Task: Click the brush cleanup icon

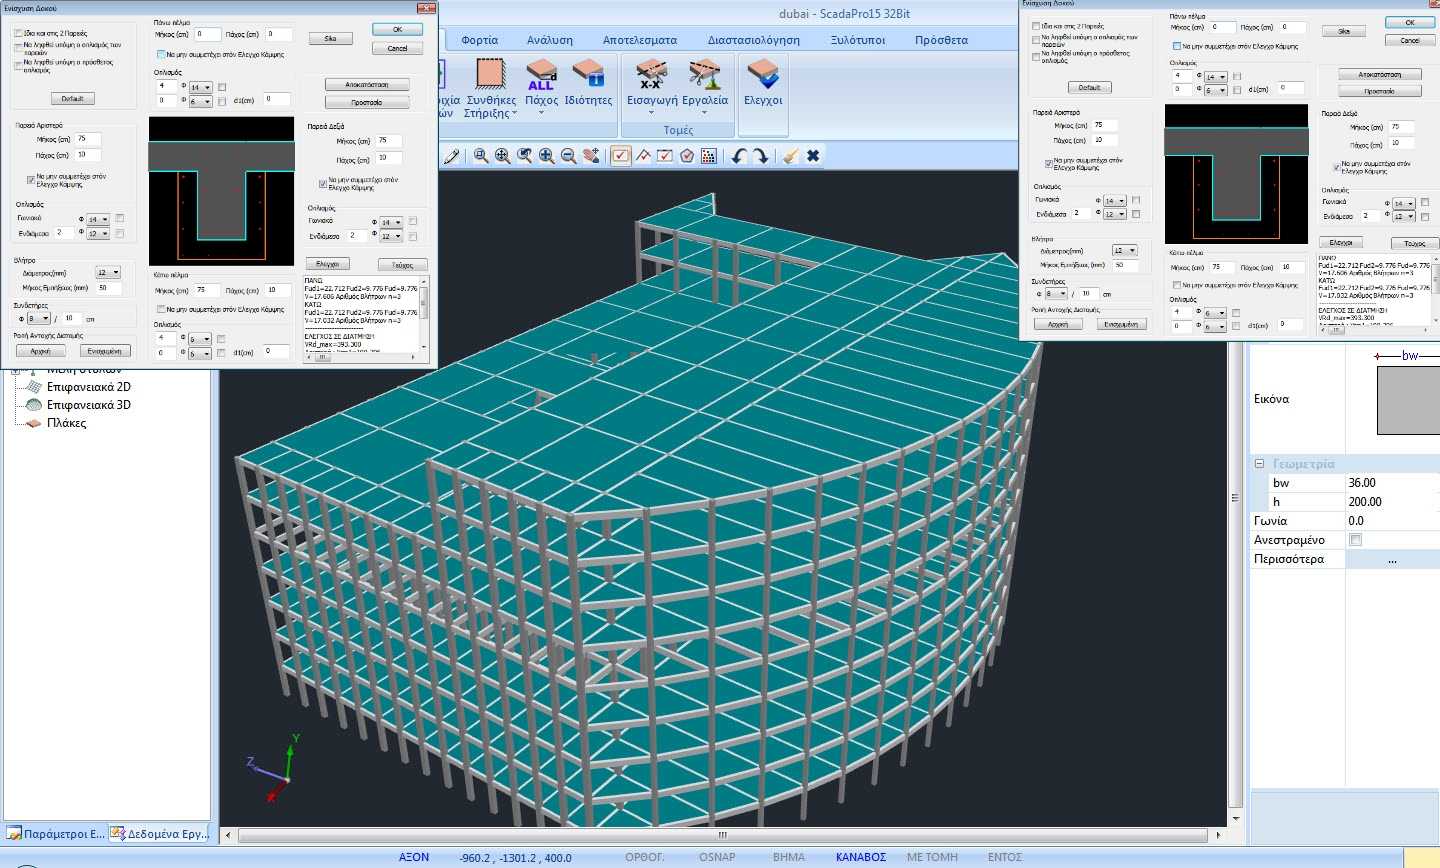Action: coord(791,156)
